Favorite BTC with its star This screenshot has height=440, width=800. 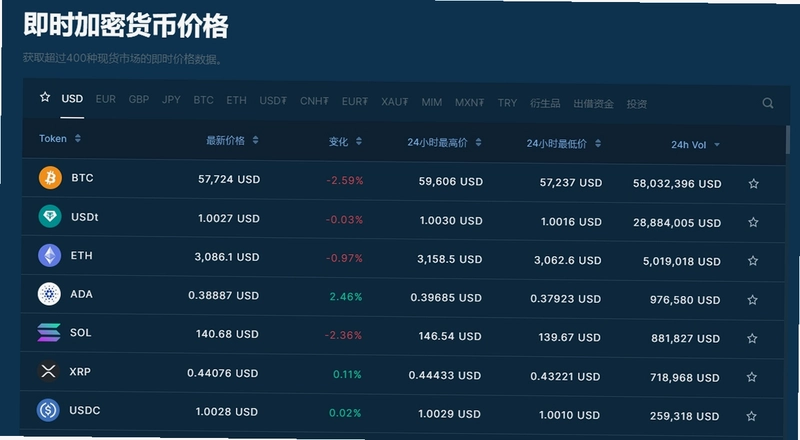(x=754, y=184)
